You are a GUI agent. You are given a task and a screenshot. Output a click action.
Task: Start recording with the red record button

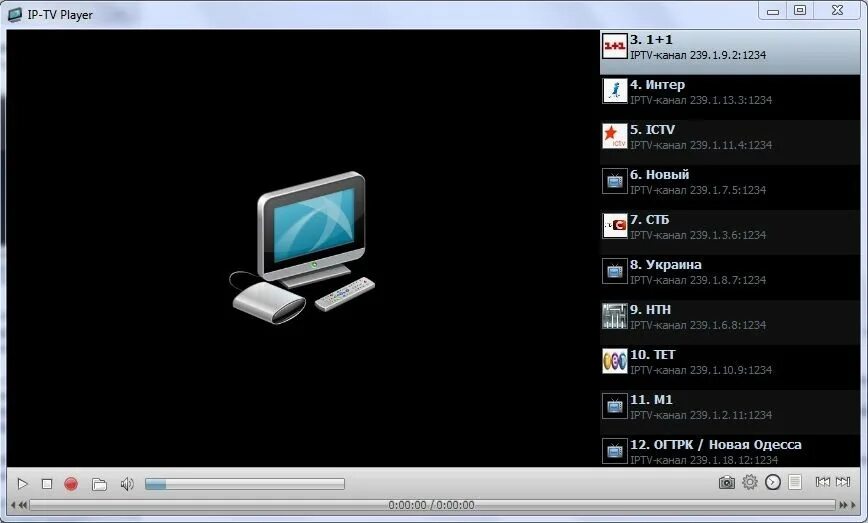71,484
